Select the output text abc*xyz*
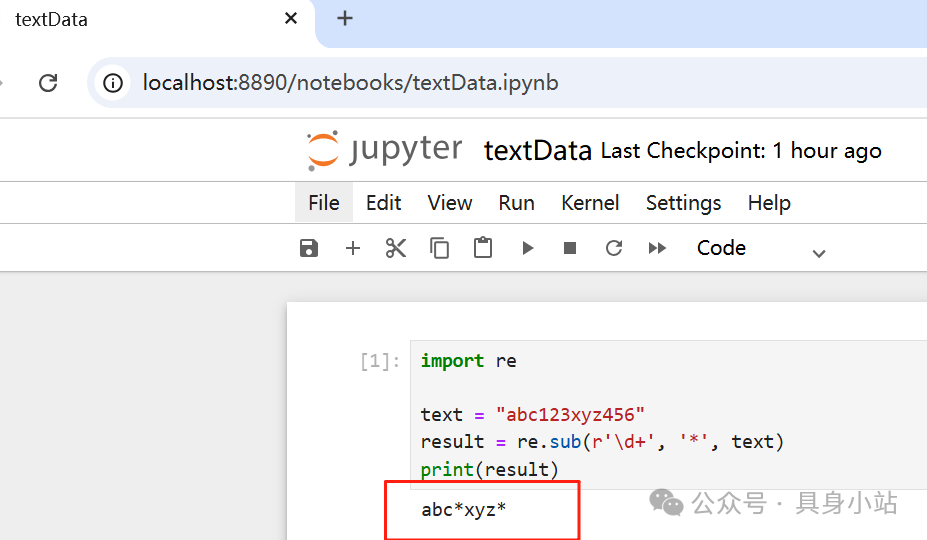This screenshot has height=540, width=927. 464,509
